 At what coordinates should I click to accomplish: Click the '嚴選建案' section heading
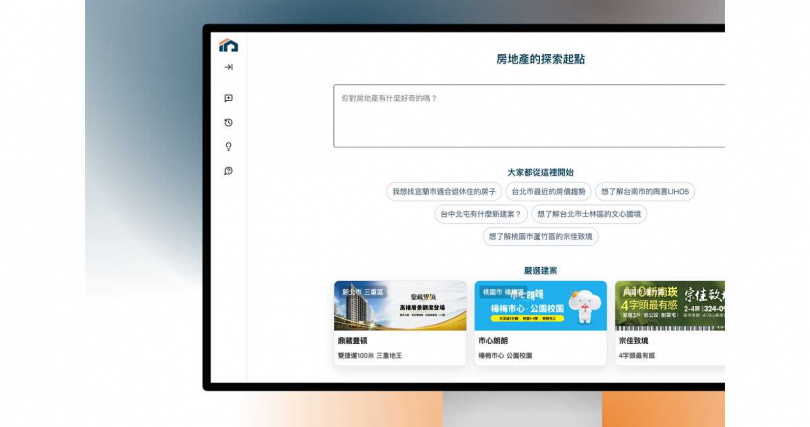540,271
